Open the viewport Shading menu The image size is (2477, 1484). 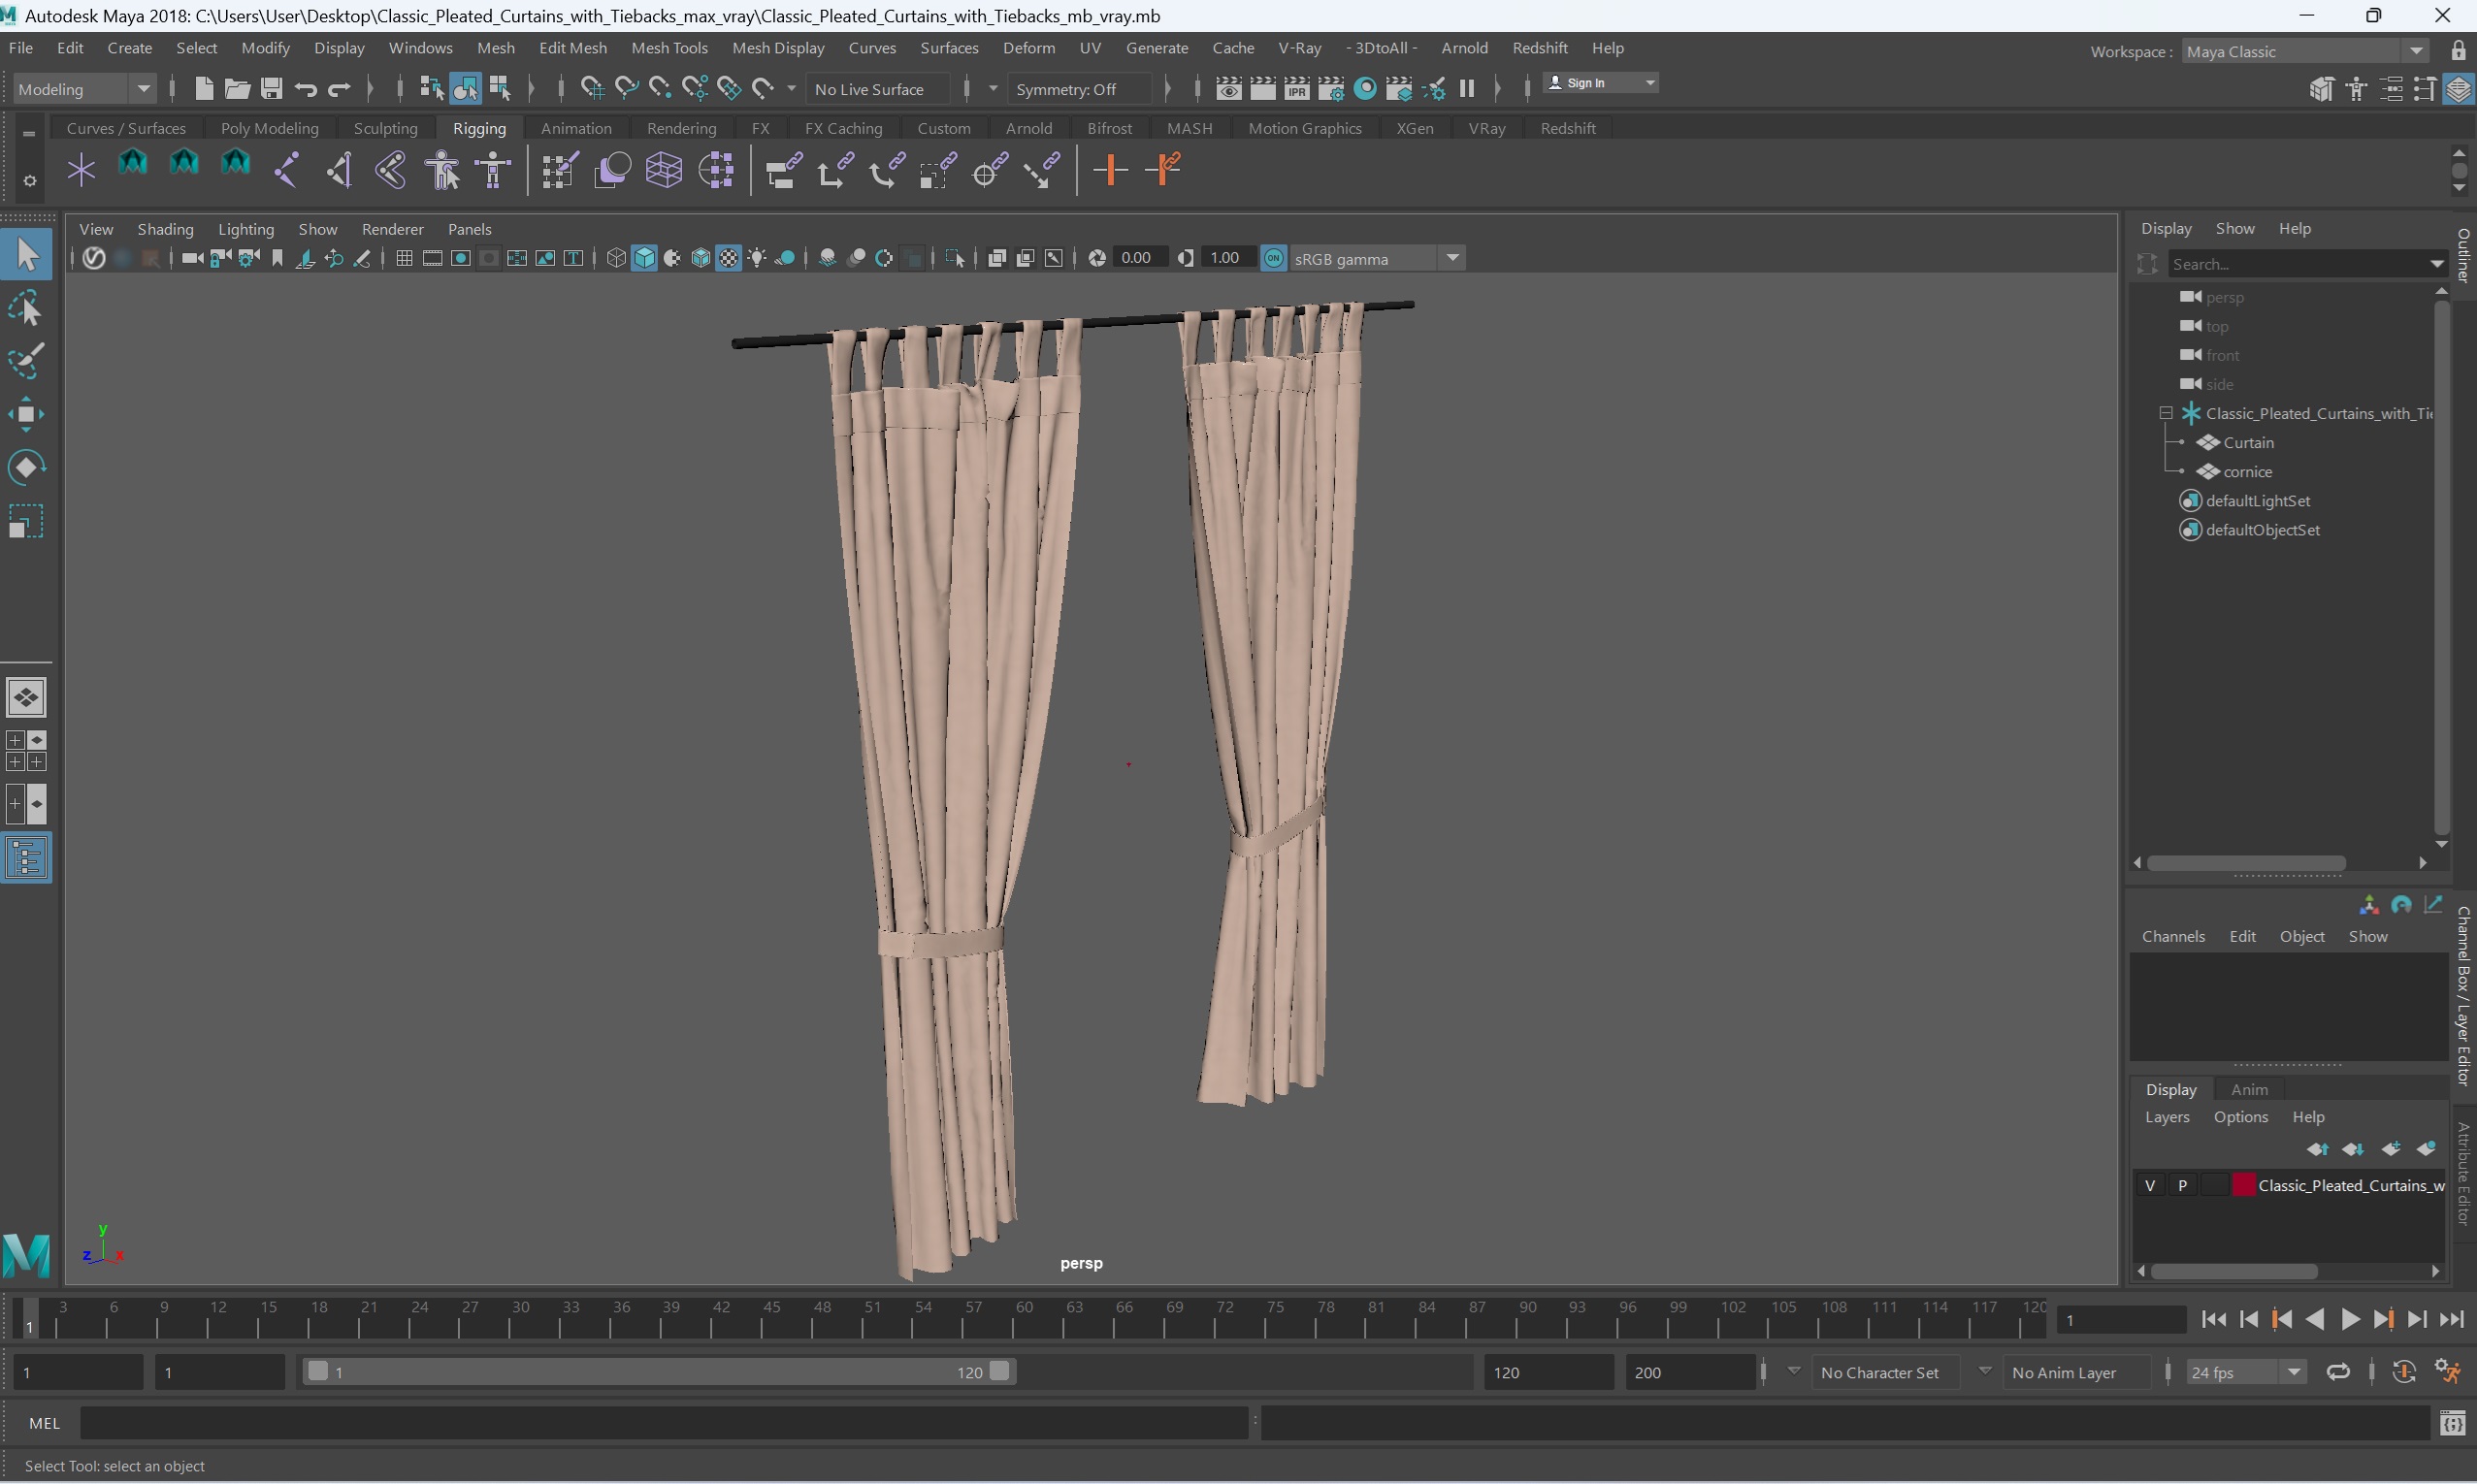pos(165,229)
